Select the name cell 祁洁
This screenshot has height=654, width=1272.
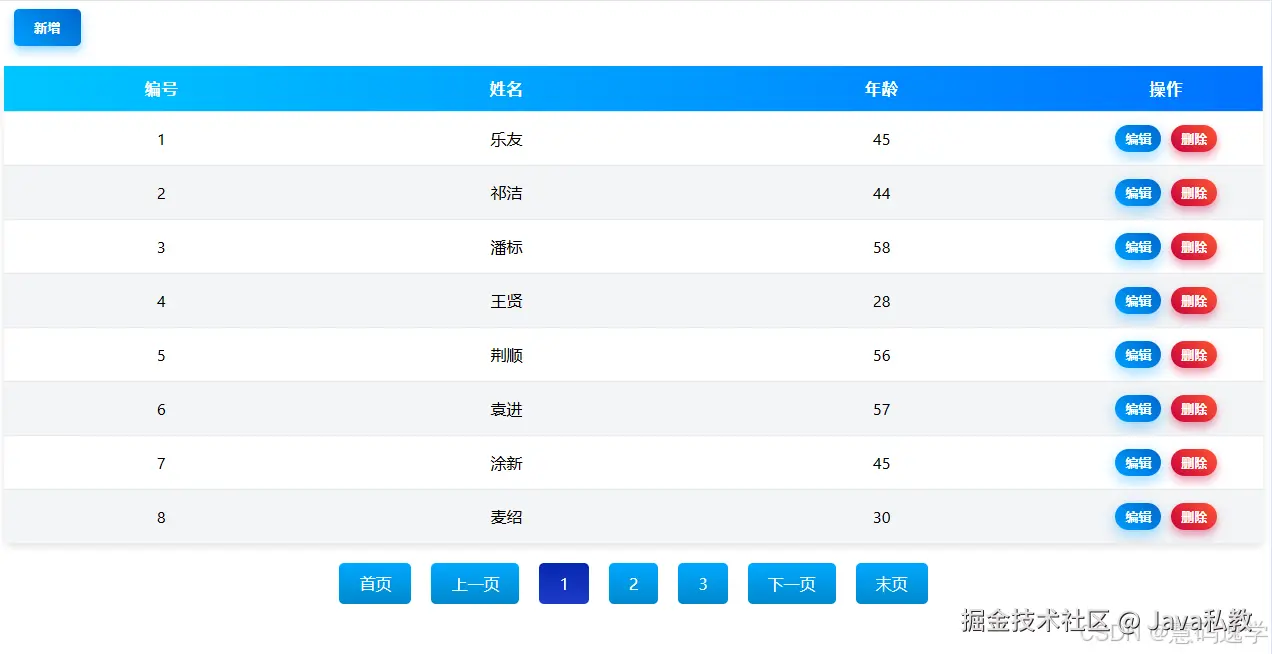tap(506, 194)
